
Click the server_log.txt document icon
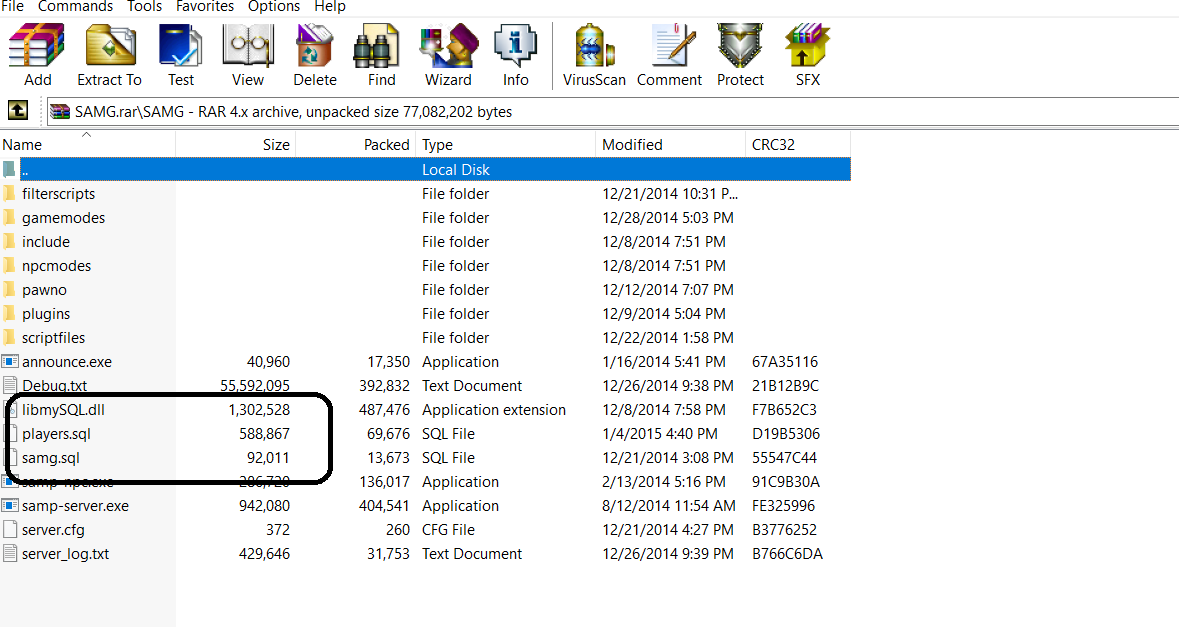pyautogui.click(x=10, y=554)
